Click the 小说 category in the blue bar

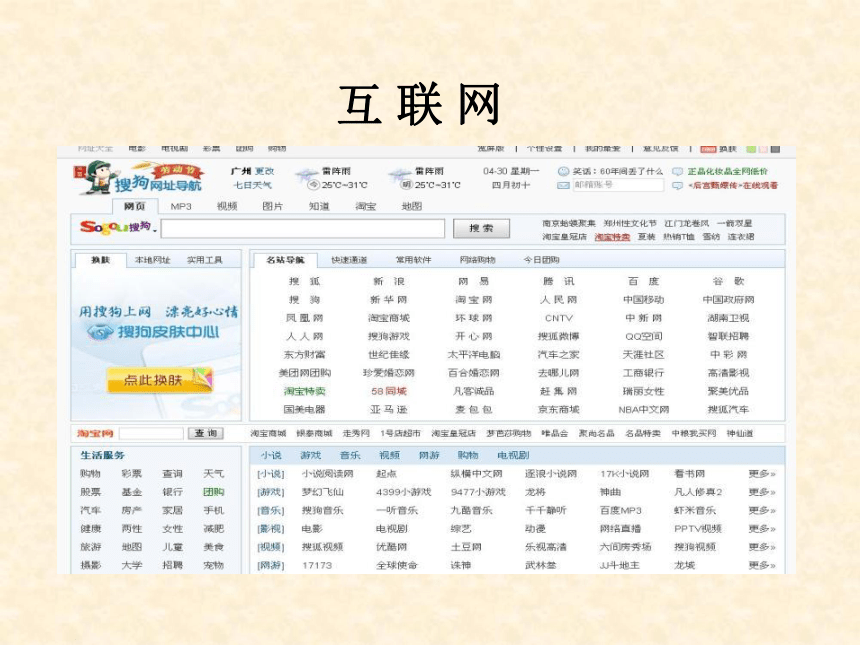coord(271,455)
